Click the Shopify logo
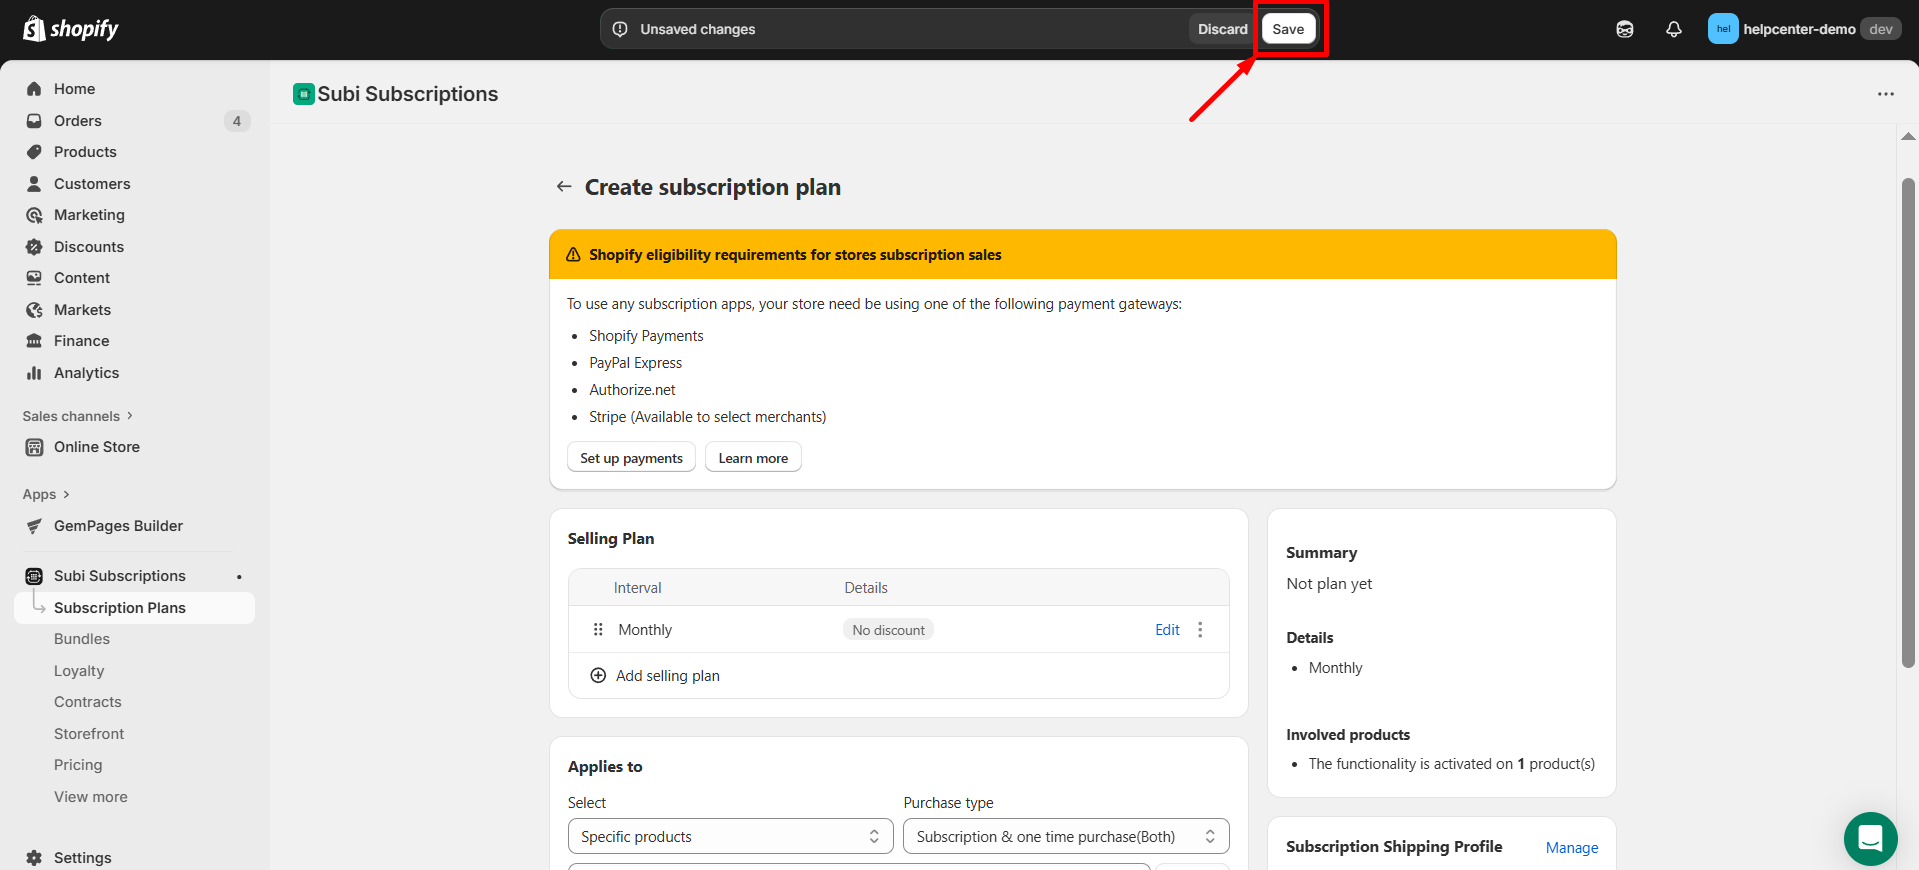 click(x=70, y=29)
